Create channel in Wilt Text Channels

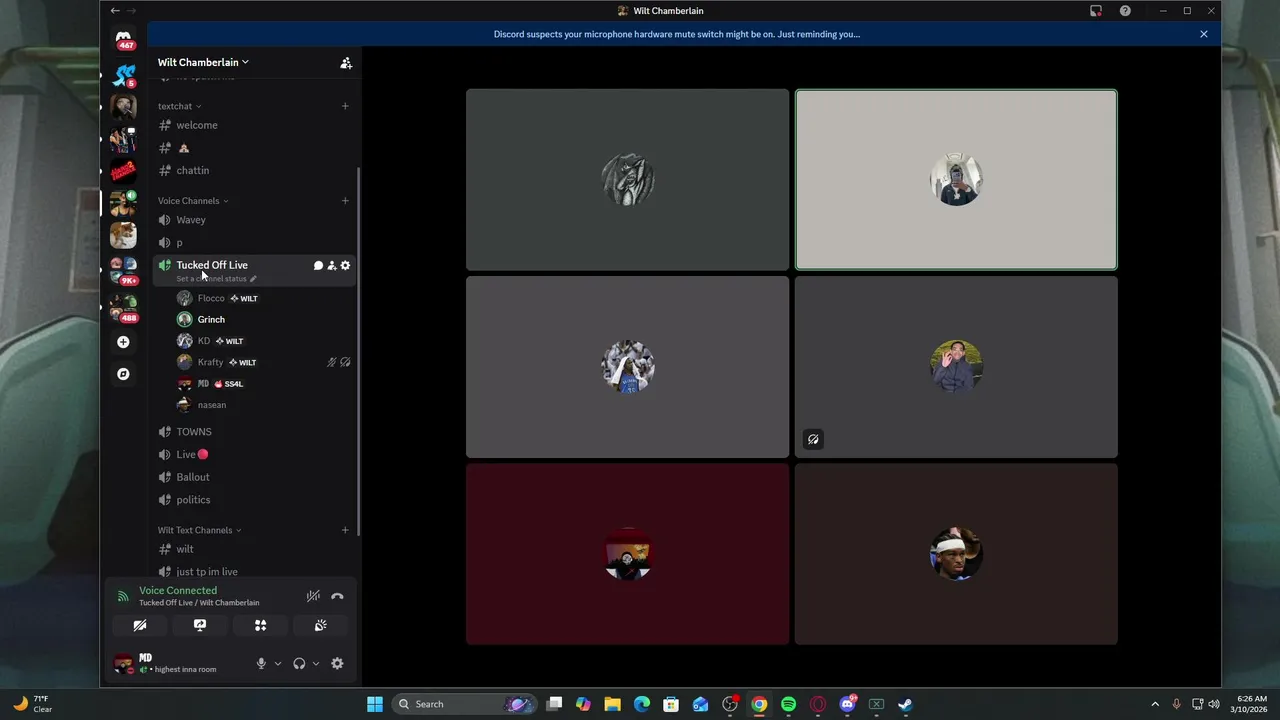tap(345, 530)
